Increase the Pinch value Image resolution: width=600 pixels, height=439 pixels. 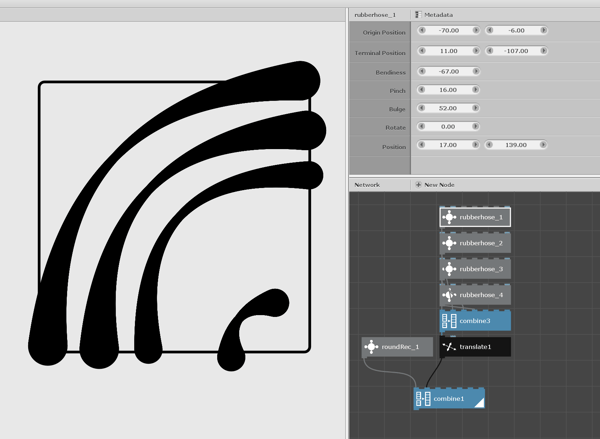475,90
